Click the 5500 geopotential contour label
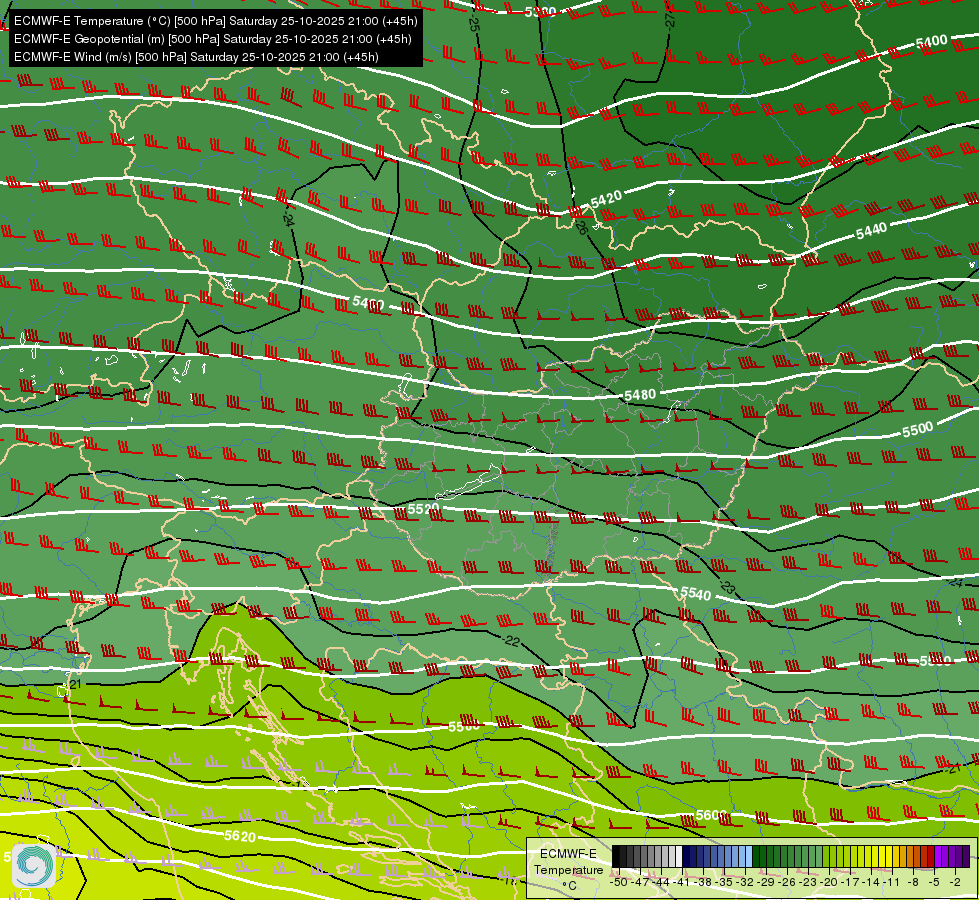 pos(917,429)
